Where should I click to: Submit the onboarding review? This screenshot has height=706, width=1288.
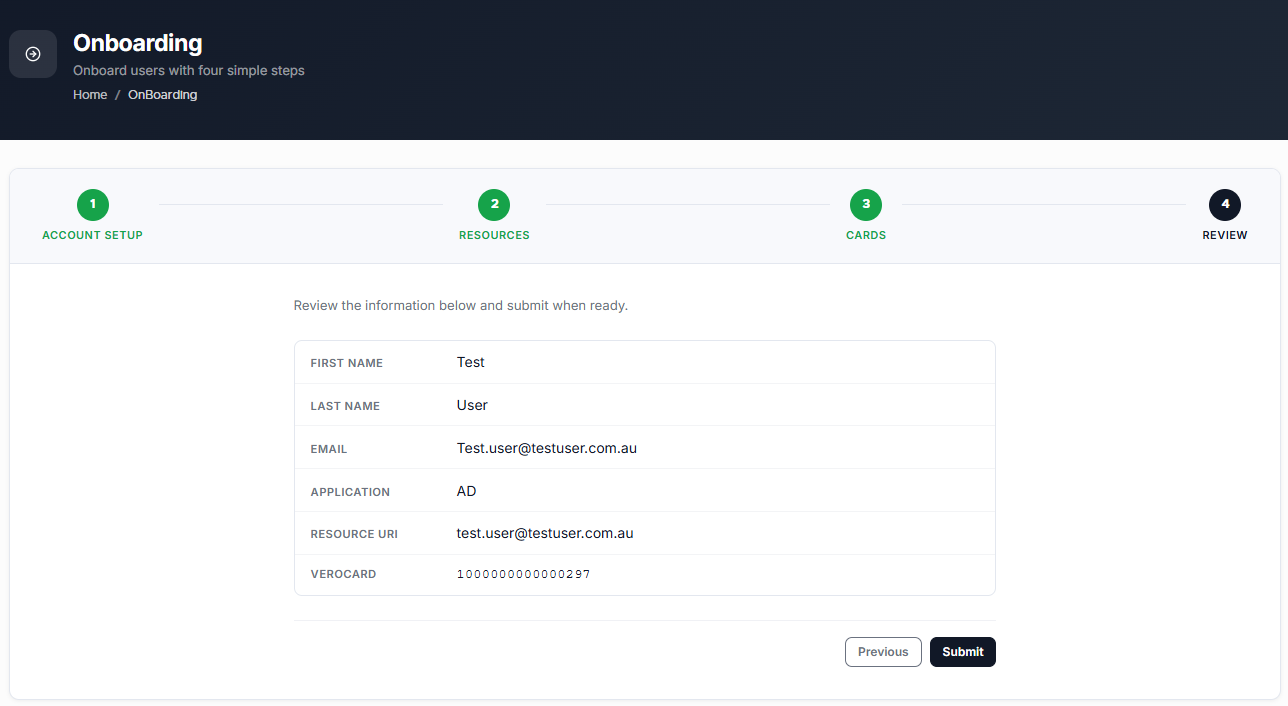[963, 652]
